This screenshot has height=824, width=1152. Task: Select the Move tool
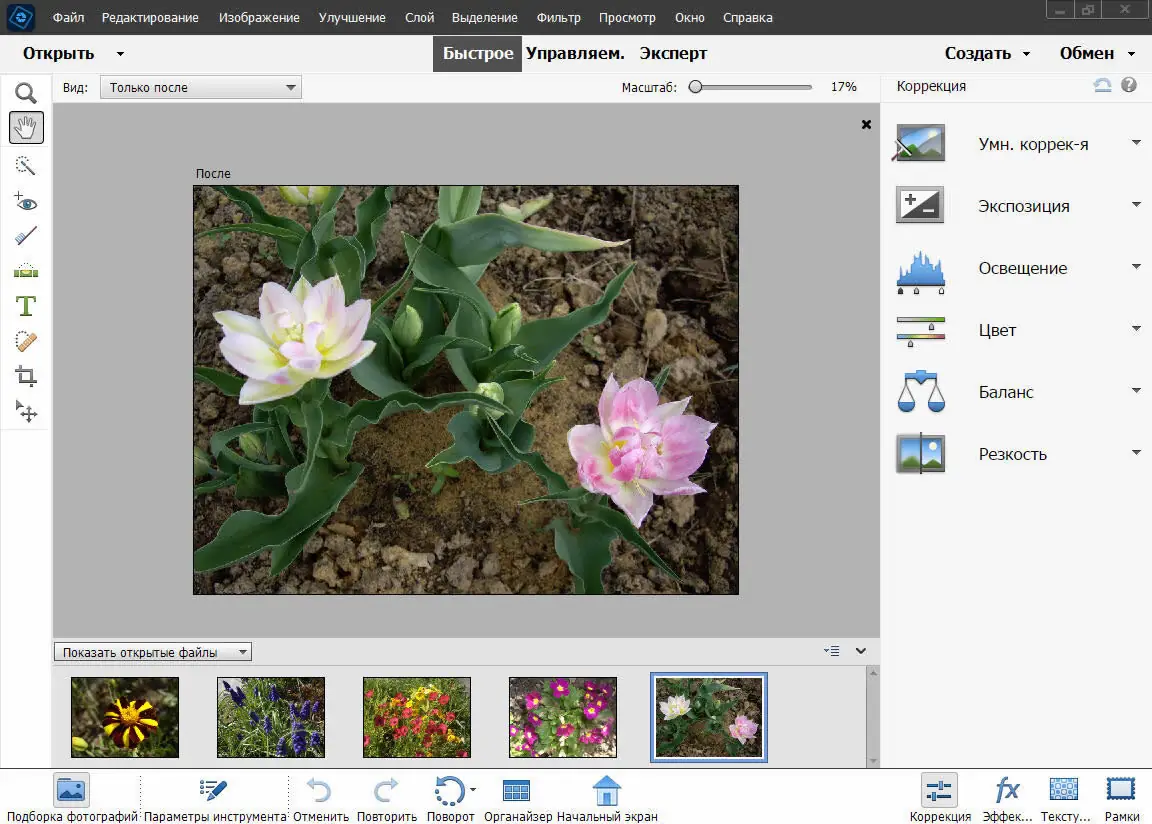(x=26, y=411)
